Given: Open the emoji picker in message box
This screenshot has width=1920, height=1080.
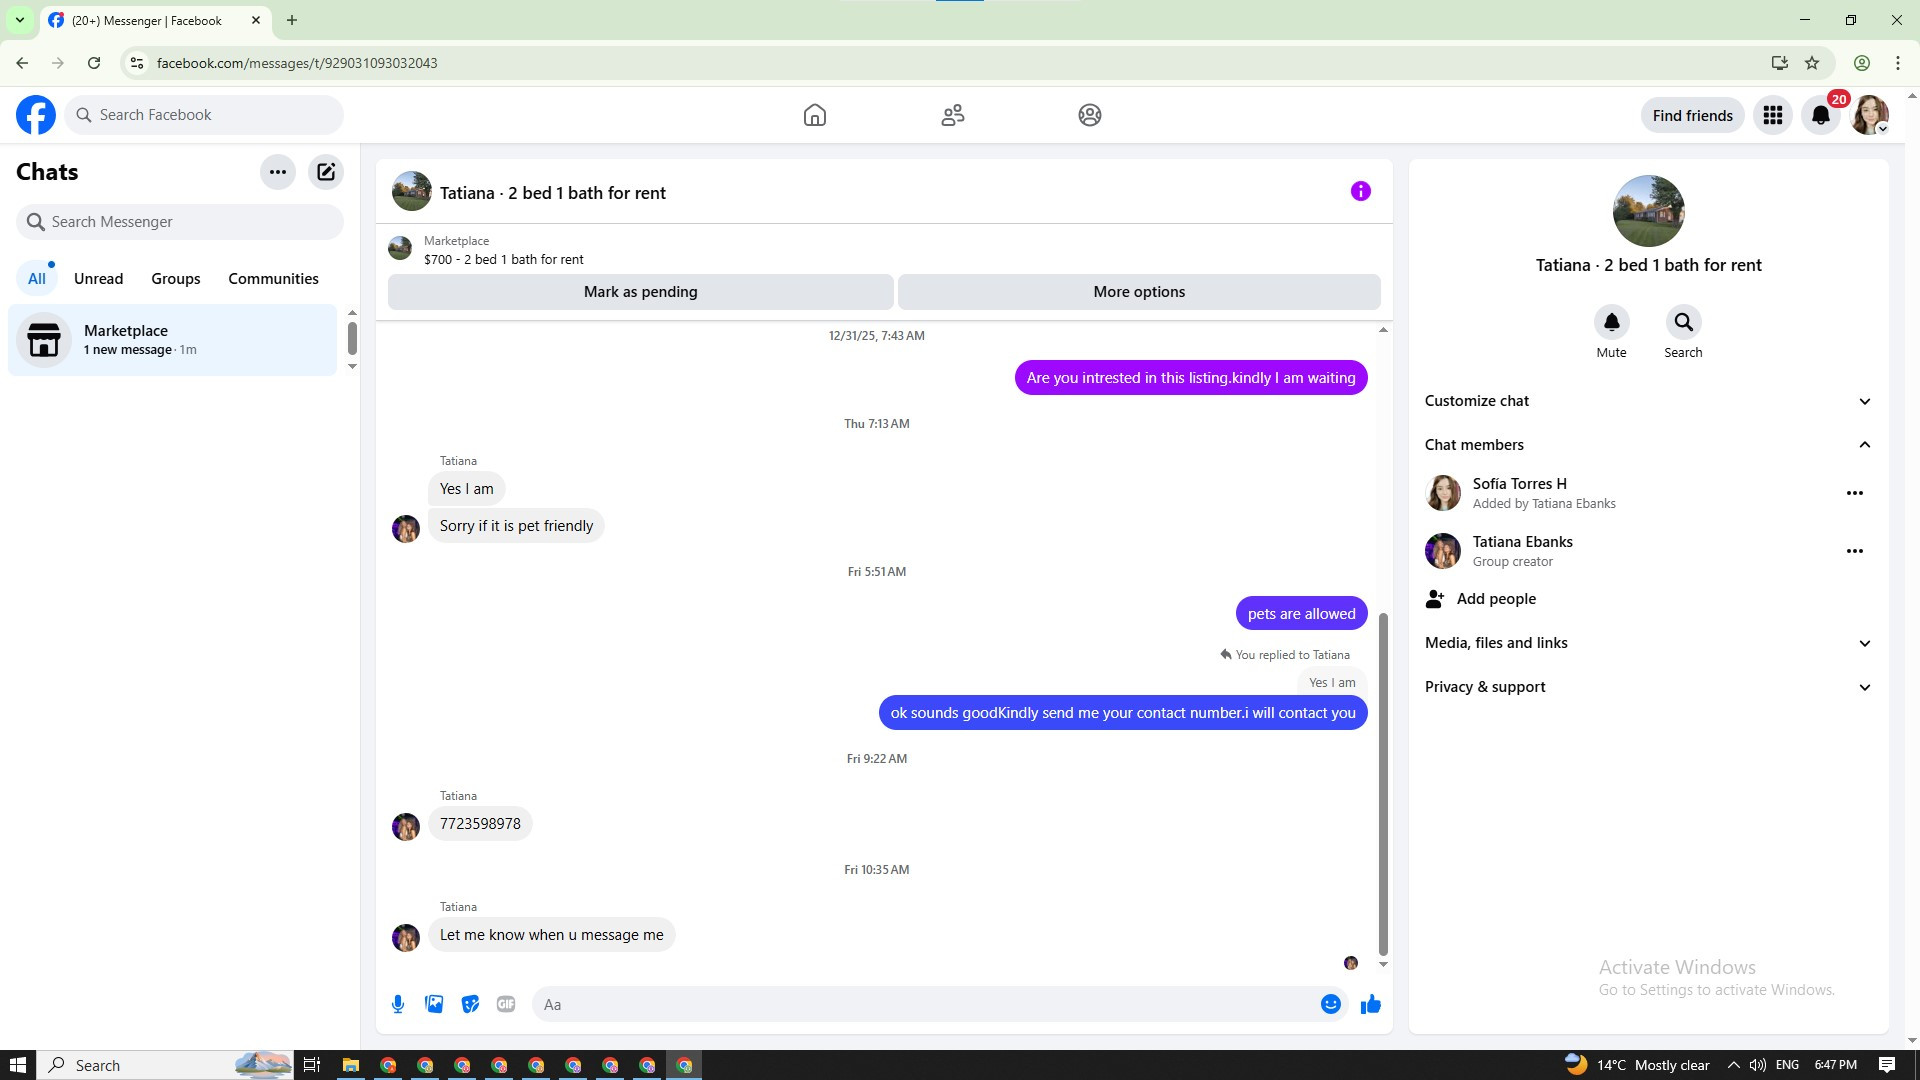Looking at the screenshot, I should 1330,1004.
